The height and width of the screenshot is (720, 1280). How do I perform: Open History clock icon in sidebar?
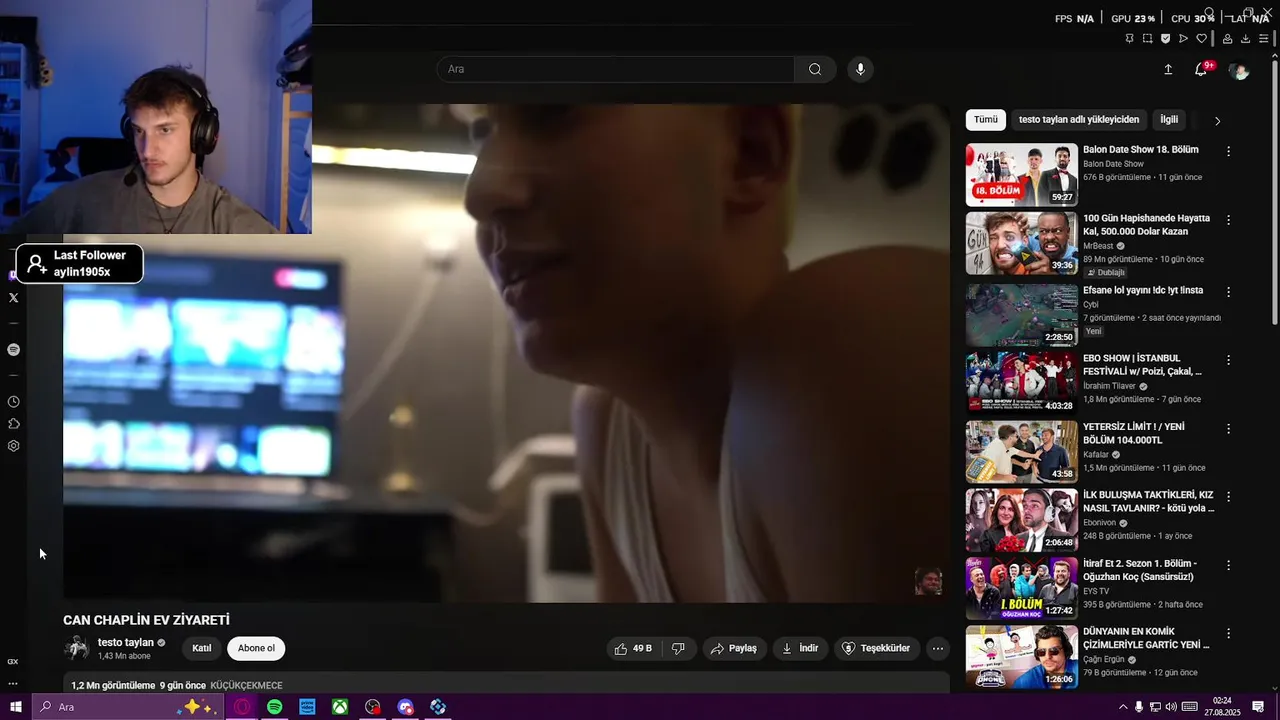[x=13, y=402]
